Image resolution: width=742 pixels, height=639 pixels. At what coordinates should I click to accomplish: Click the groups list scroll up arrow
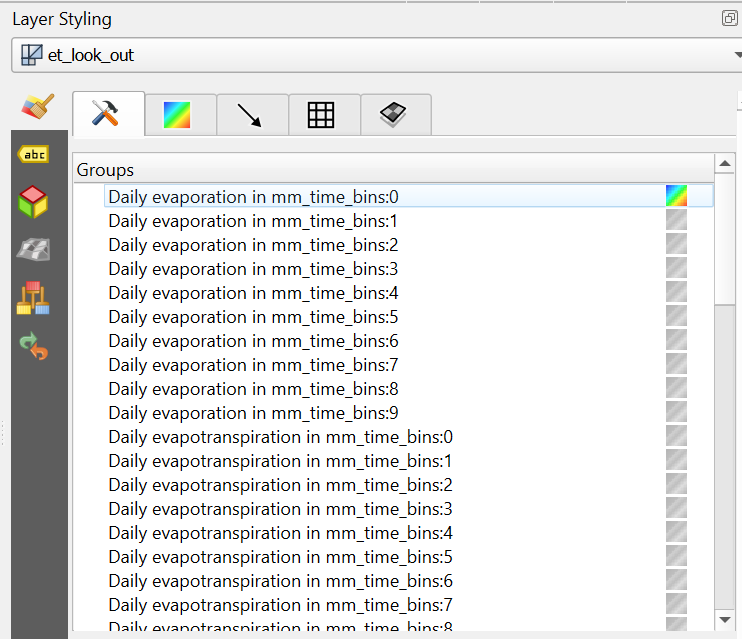point(726,163)
